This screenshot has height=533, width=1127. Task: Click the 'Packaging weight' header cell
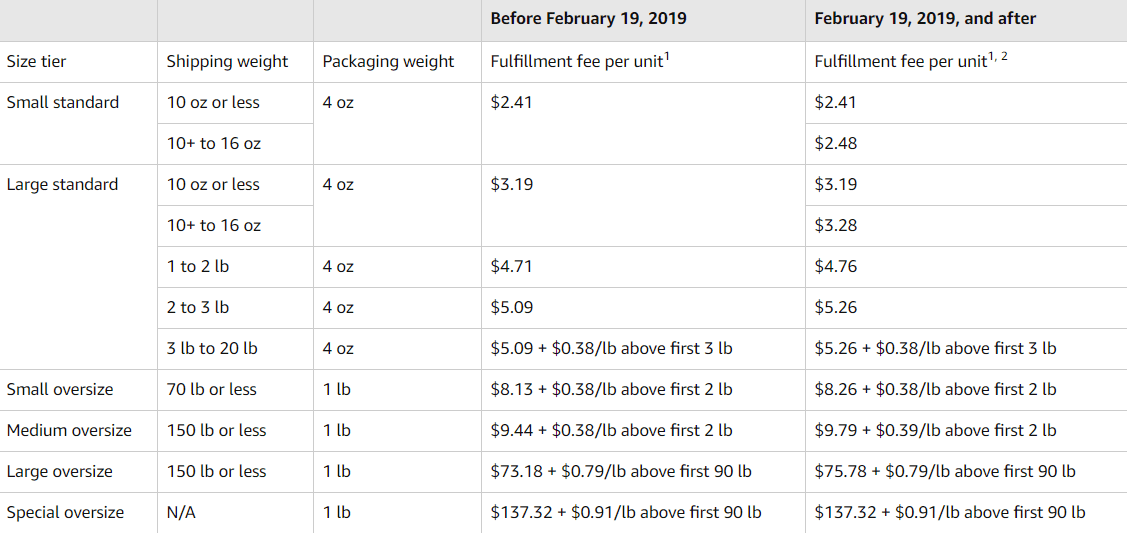388,61
